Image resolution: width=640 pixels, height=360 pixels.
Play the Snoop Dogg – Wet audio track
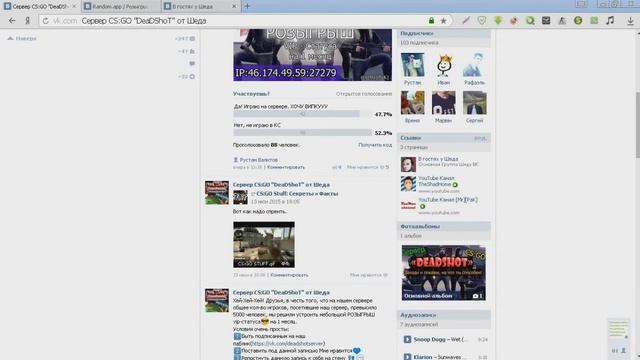407,339
